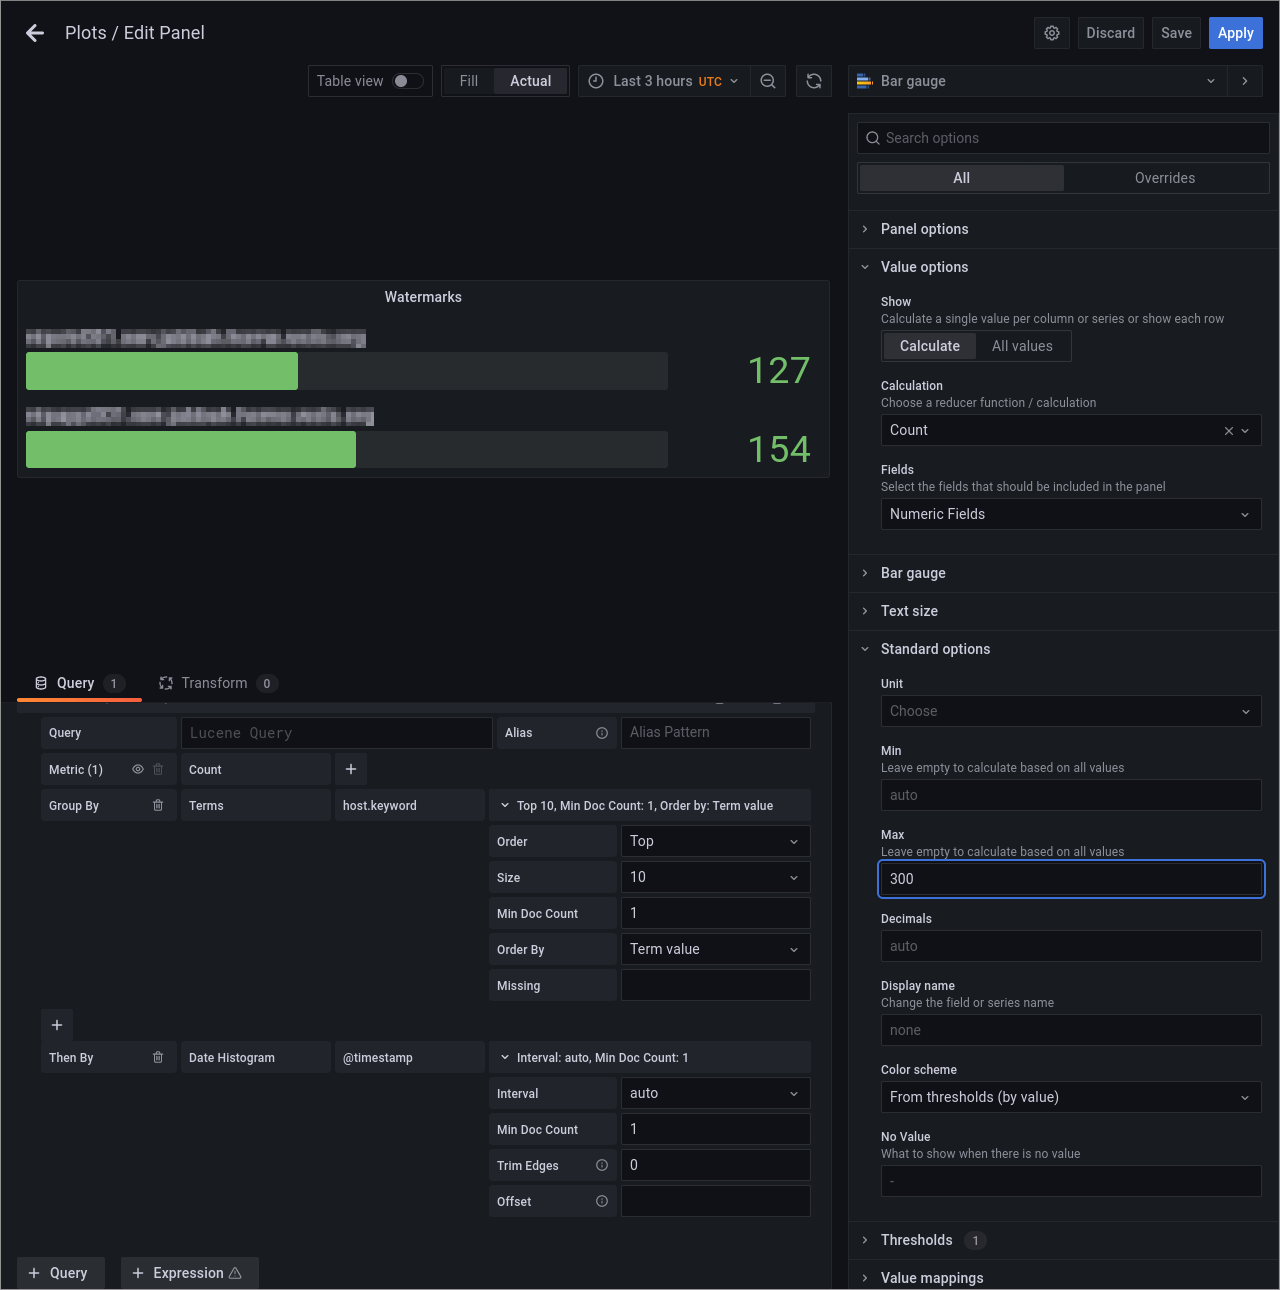Zoom out time range magnifier icon
The image size is (1280, 1290).
click(768, 81)
